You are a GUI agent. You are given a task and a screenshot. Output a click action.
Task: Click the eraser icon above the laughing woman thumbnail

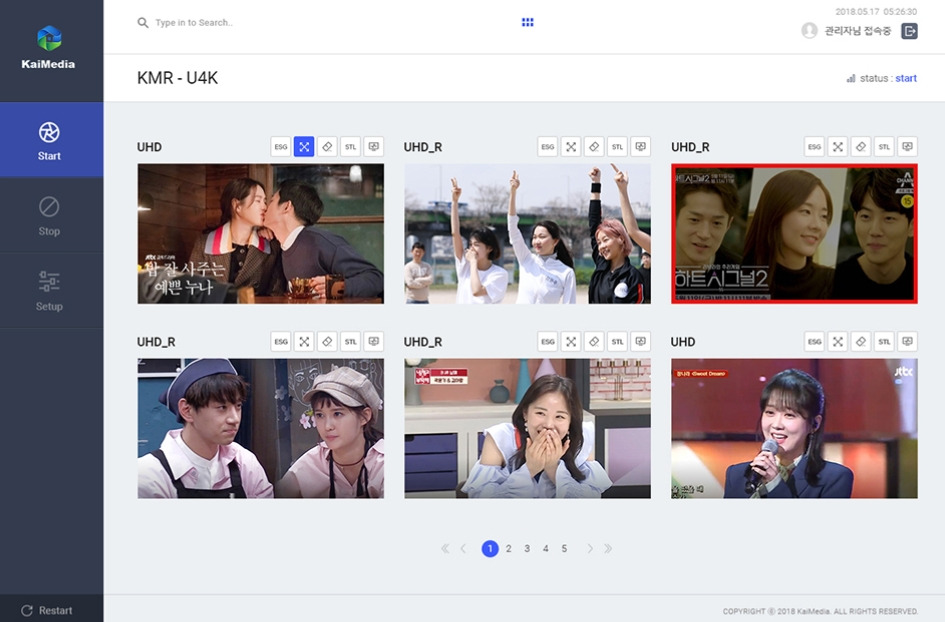594,342
